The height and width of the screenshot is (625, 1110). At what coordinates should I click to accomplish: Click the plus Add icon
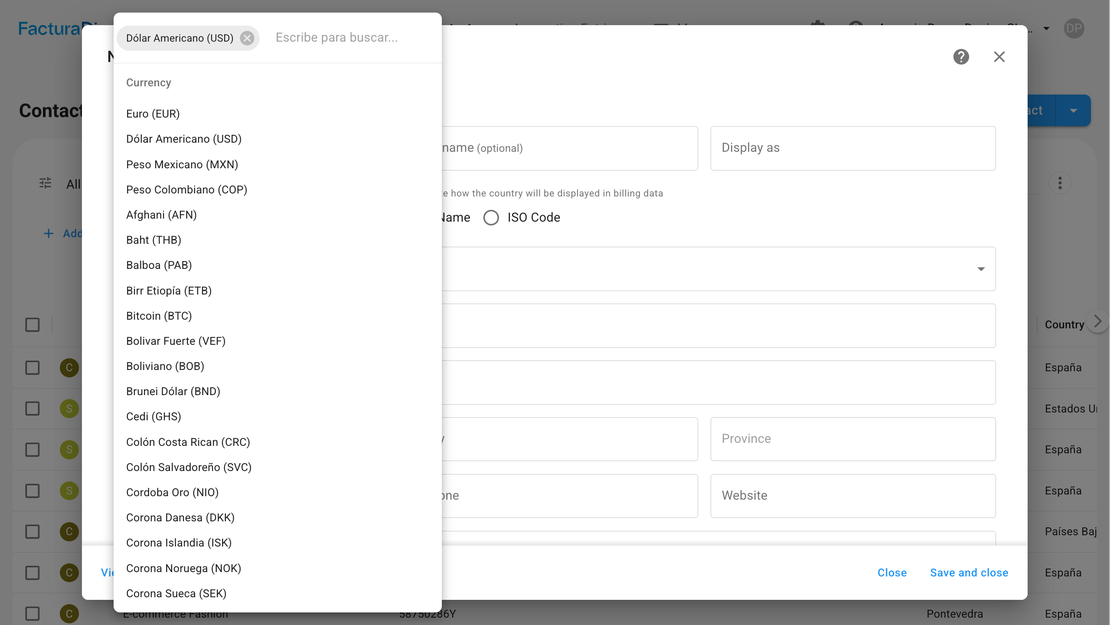[x=48, y=233]
